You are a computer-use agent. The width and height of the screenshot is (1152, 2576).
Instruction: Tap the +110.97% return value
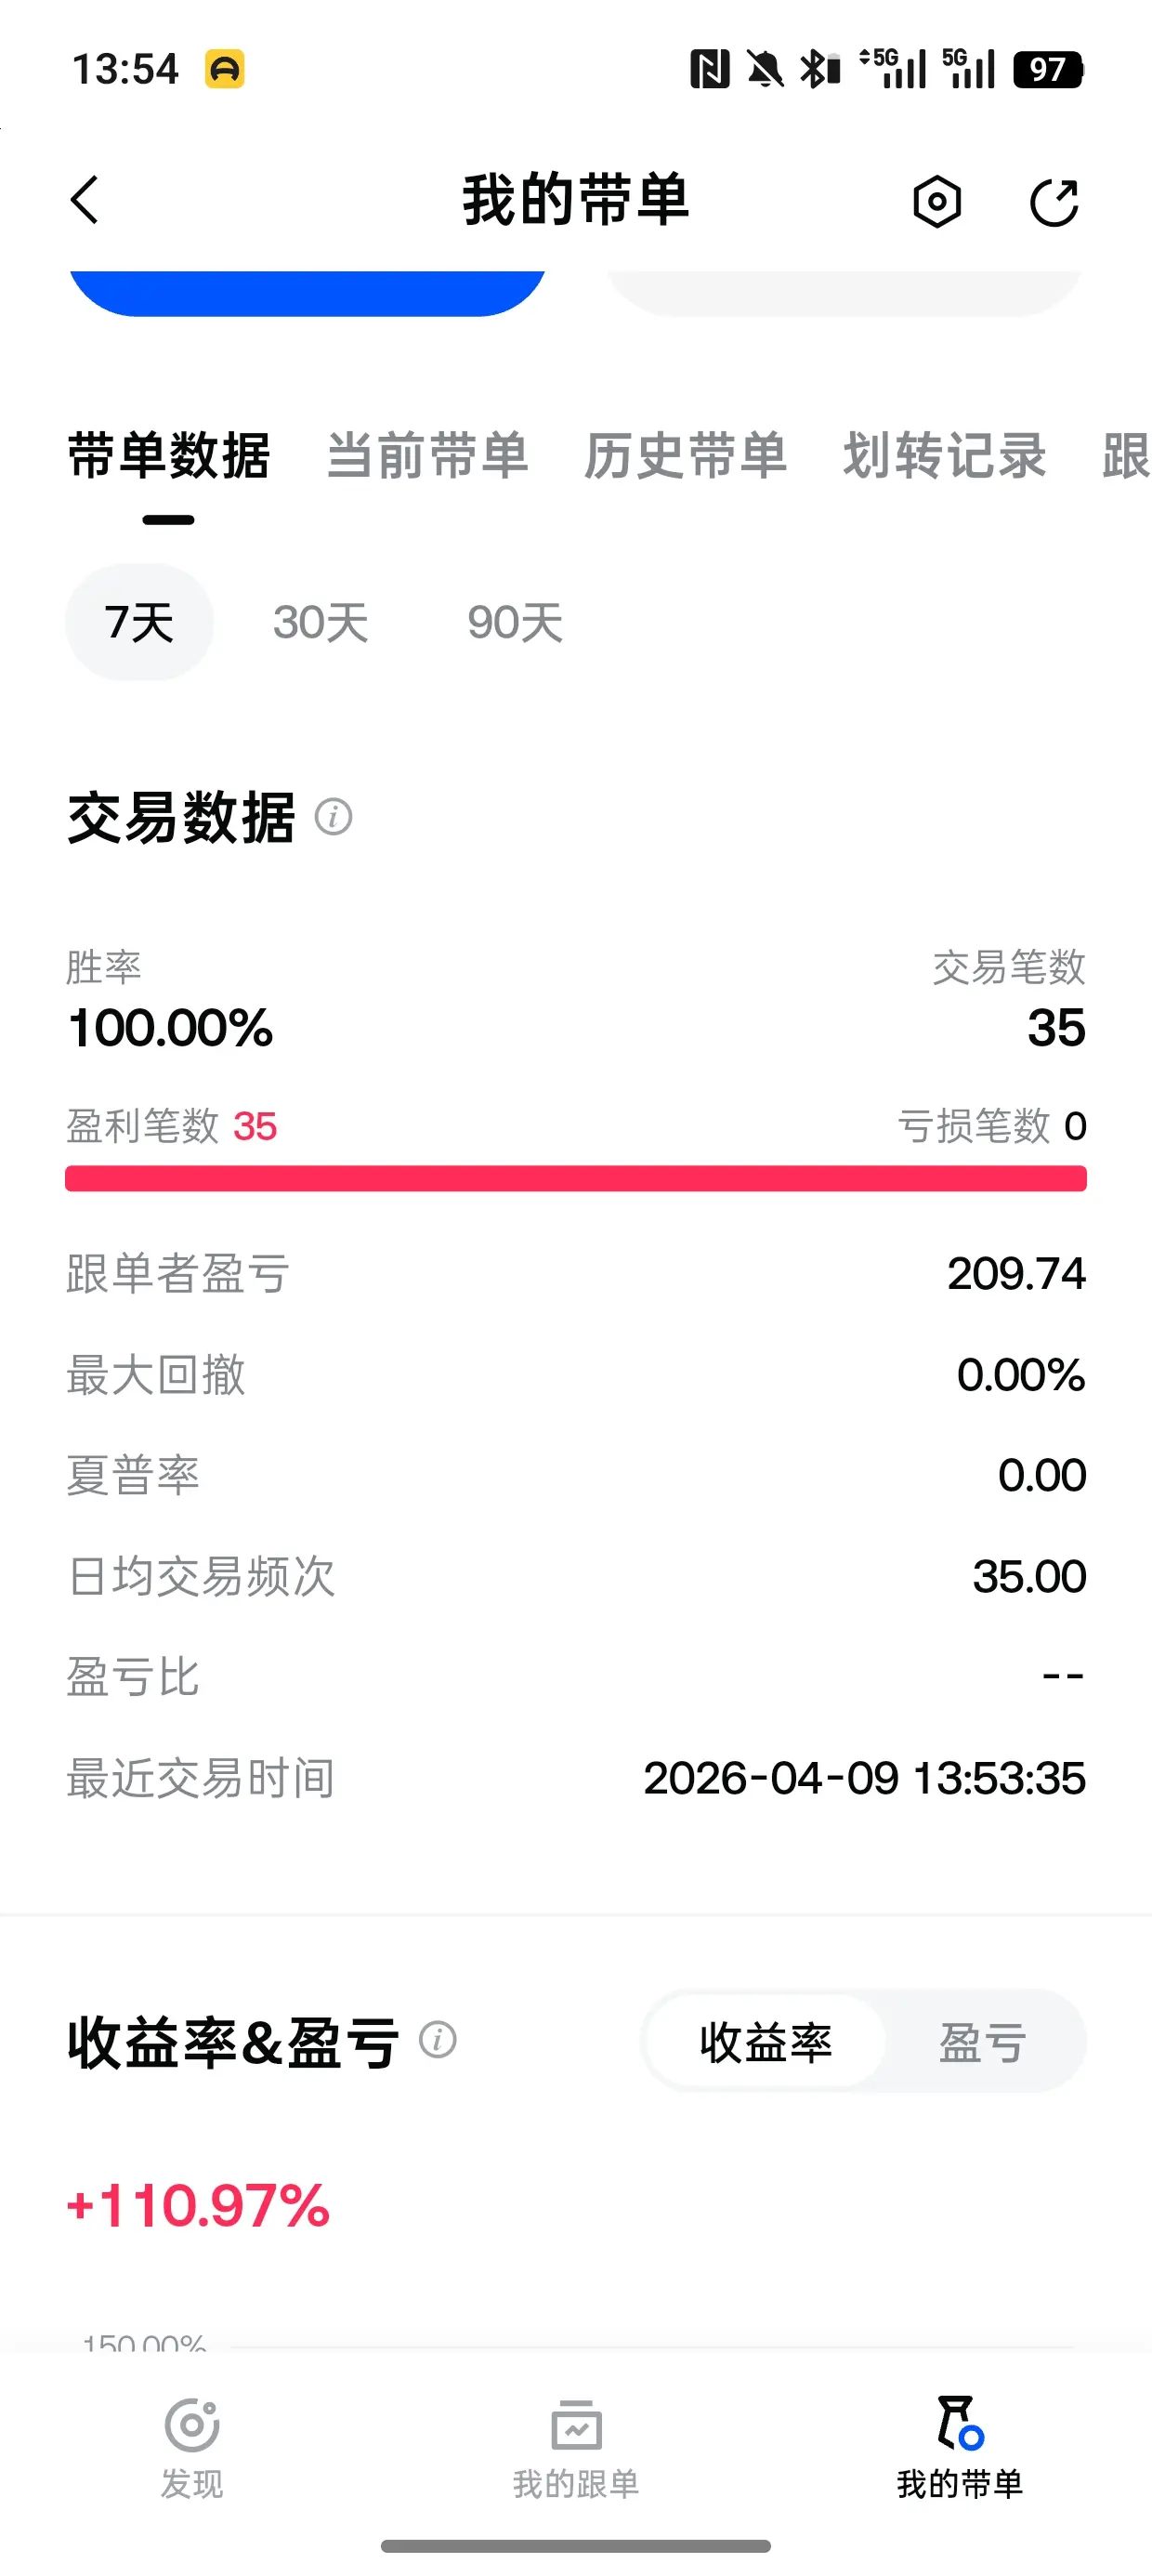click(198, 2206)
